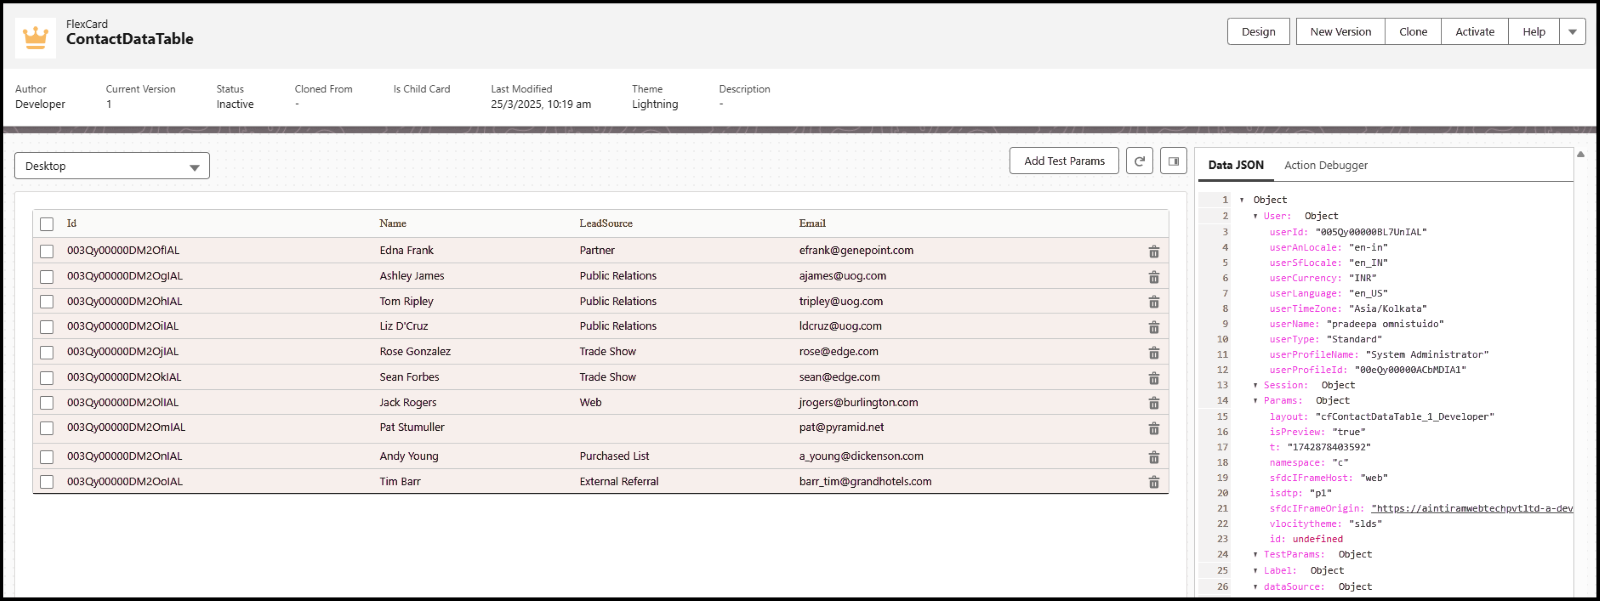Click the refresh preview icon
Viewport: 1600px width, 601px height.
coord(1139,161)
